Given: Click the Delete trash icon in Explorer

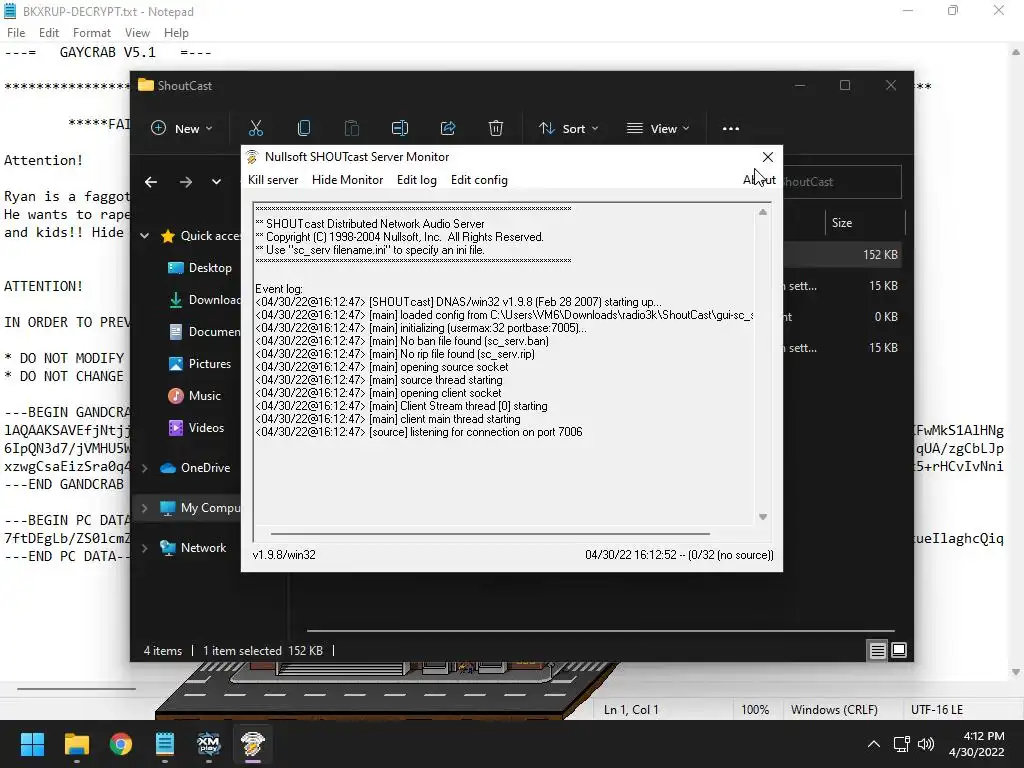Looking at the screenshot, I should click(x=496, y=129).
